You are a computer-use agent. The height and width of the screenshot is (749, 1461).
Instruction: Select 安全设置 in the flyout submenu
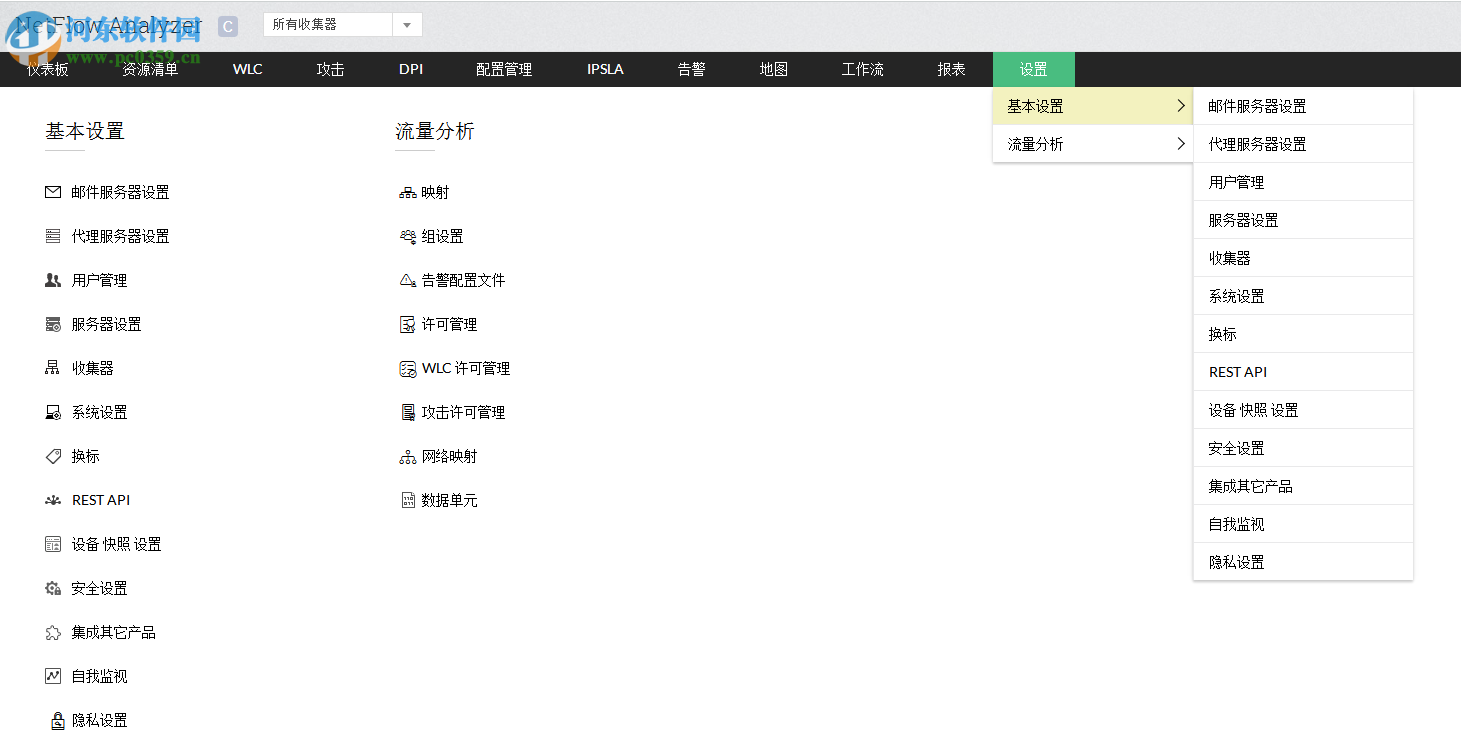pos(1303,448)
